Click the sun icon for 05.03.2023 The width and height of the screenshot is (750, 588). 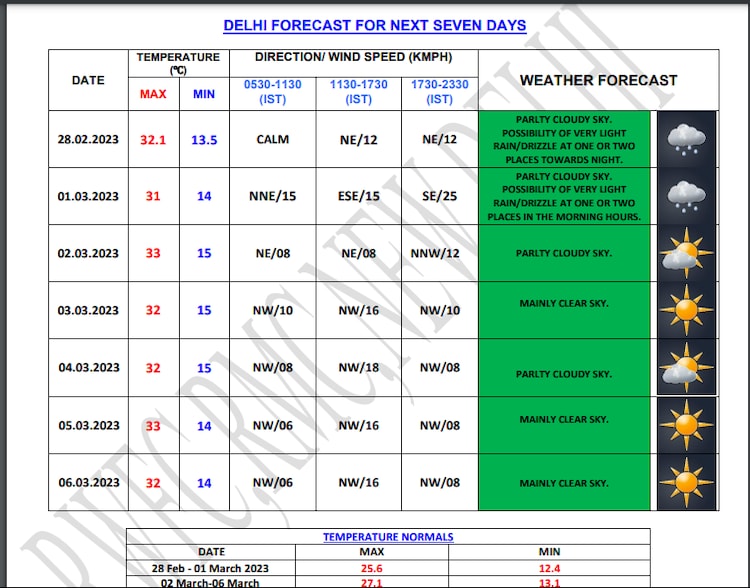(x=685, y=425)
